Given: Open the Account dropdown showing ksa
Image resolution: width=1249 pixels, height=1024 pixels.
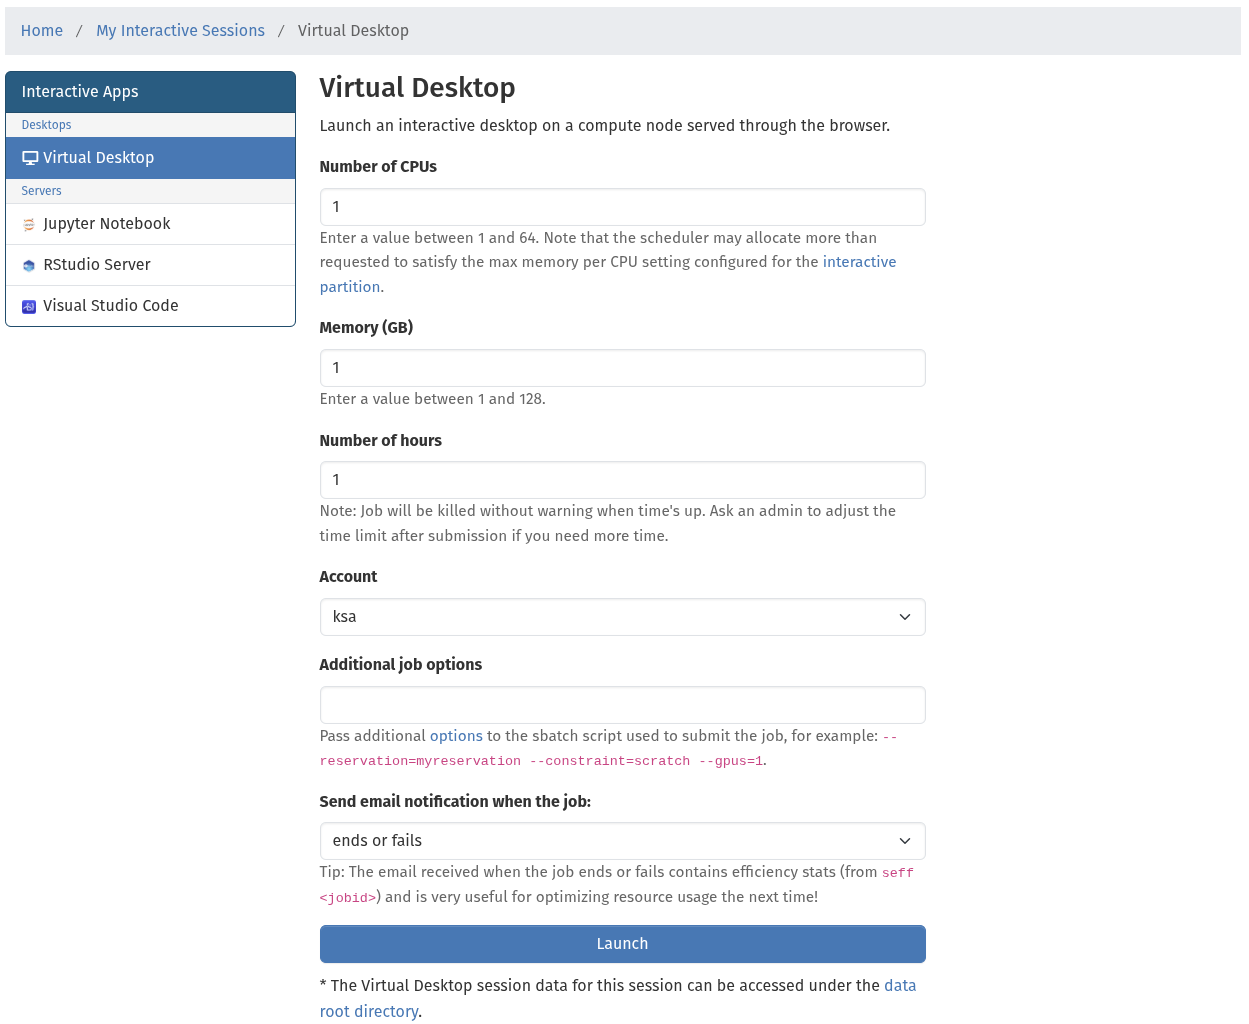Looking at the screenshot, I should tap(622, 617).
